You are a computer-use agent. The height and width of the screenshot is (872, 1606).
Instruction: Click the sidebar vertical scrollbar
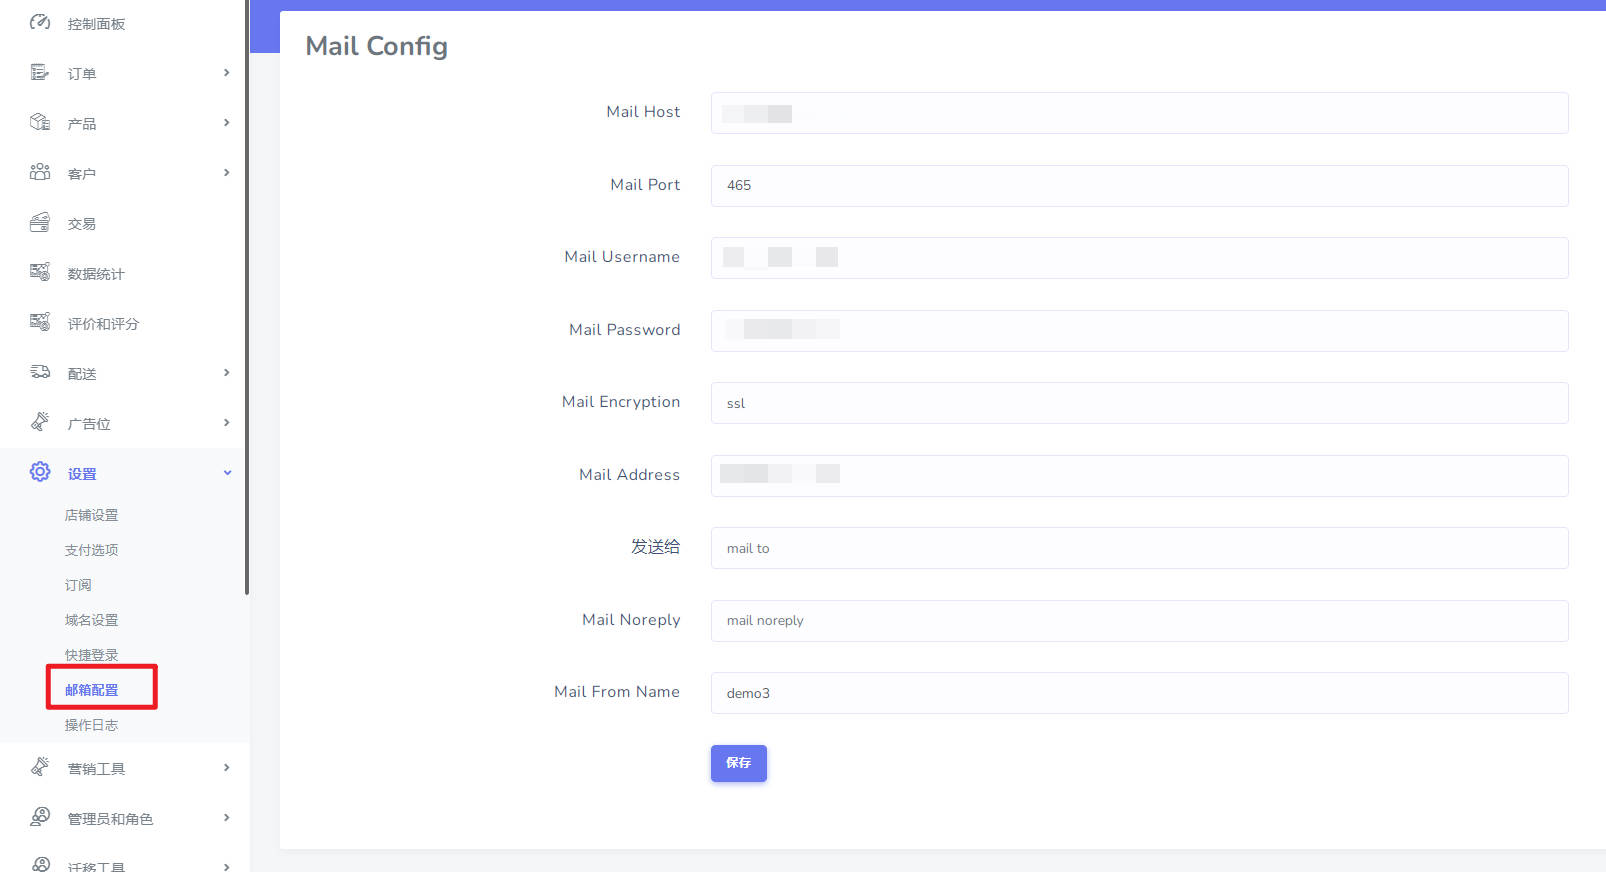click(x=246, y=300)
